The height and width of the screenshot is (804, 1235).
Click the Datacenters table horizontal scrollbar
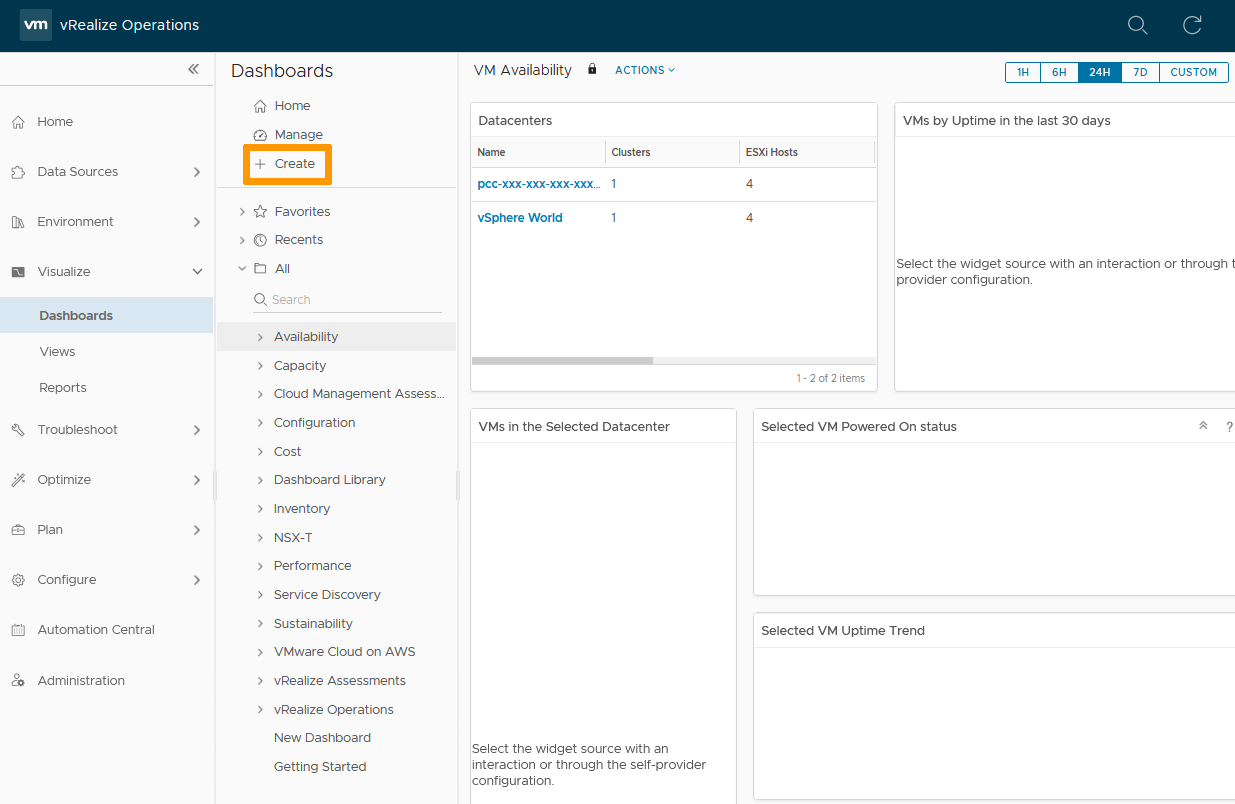(x=562, y=361)
